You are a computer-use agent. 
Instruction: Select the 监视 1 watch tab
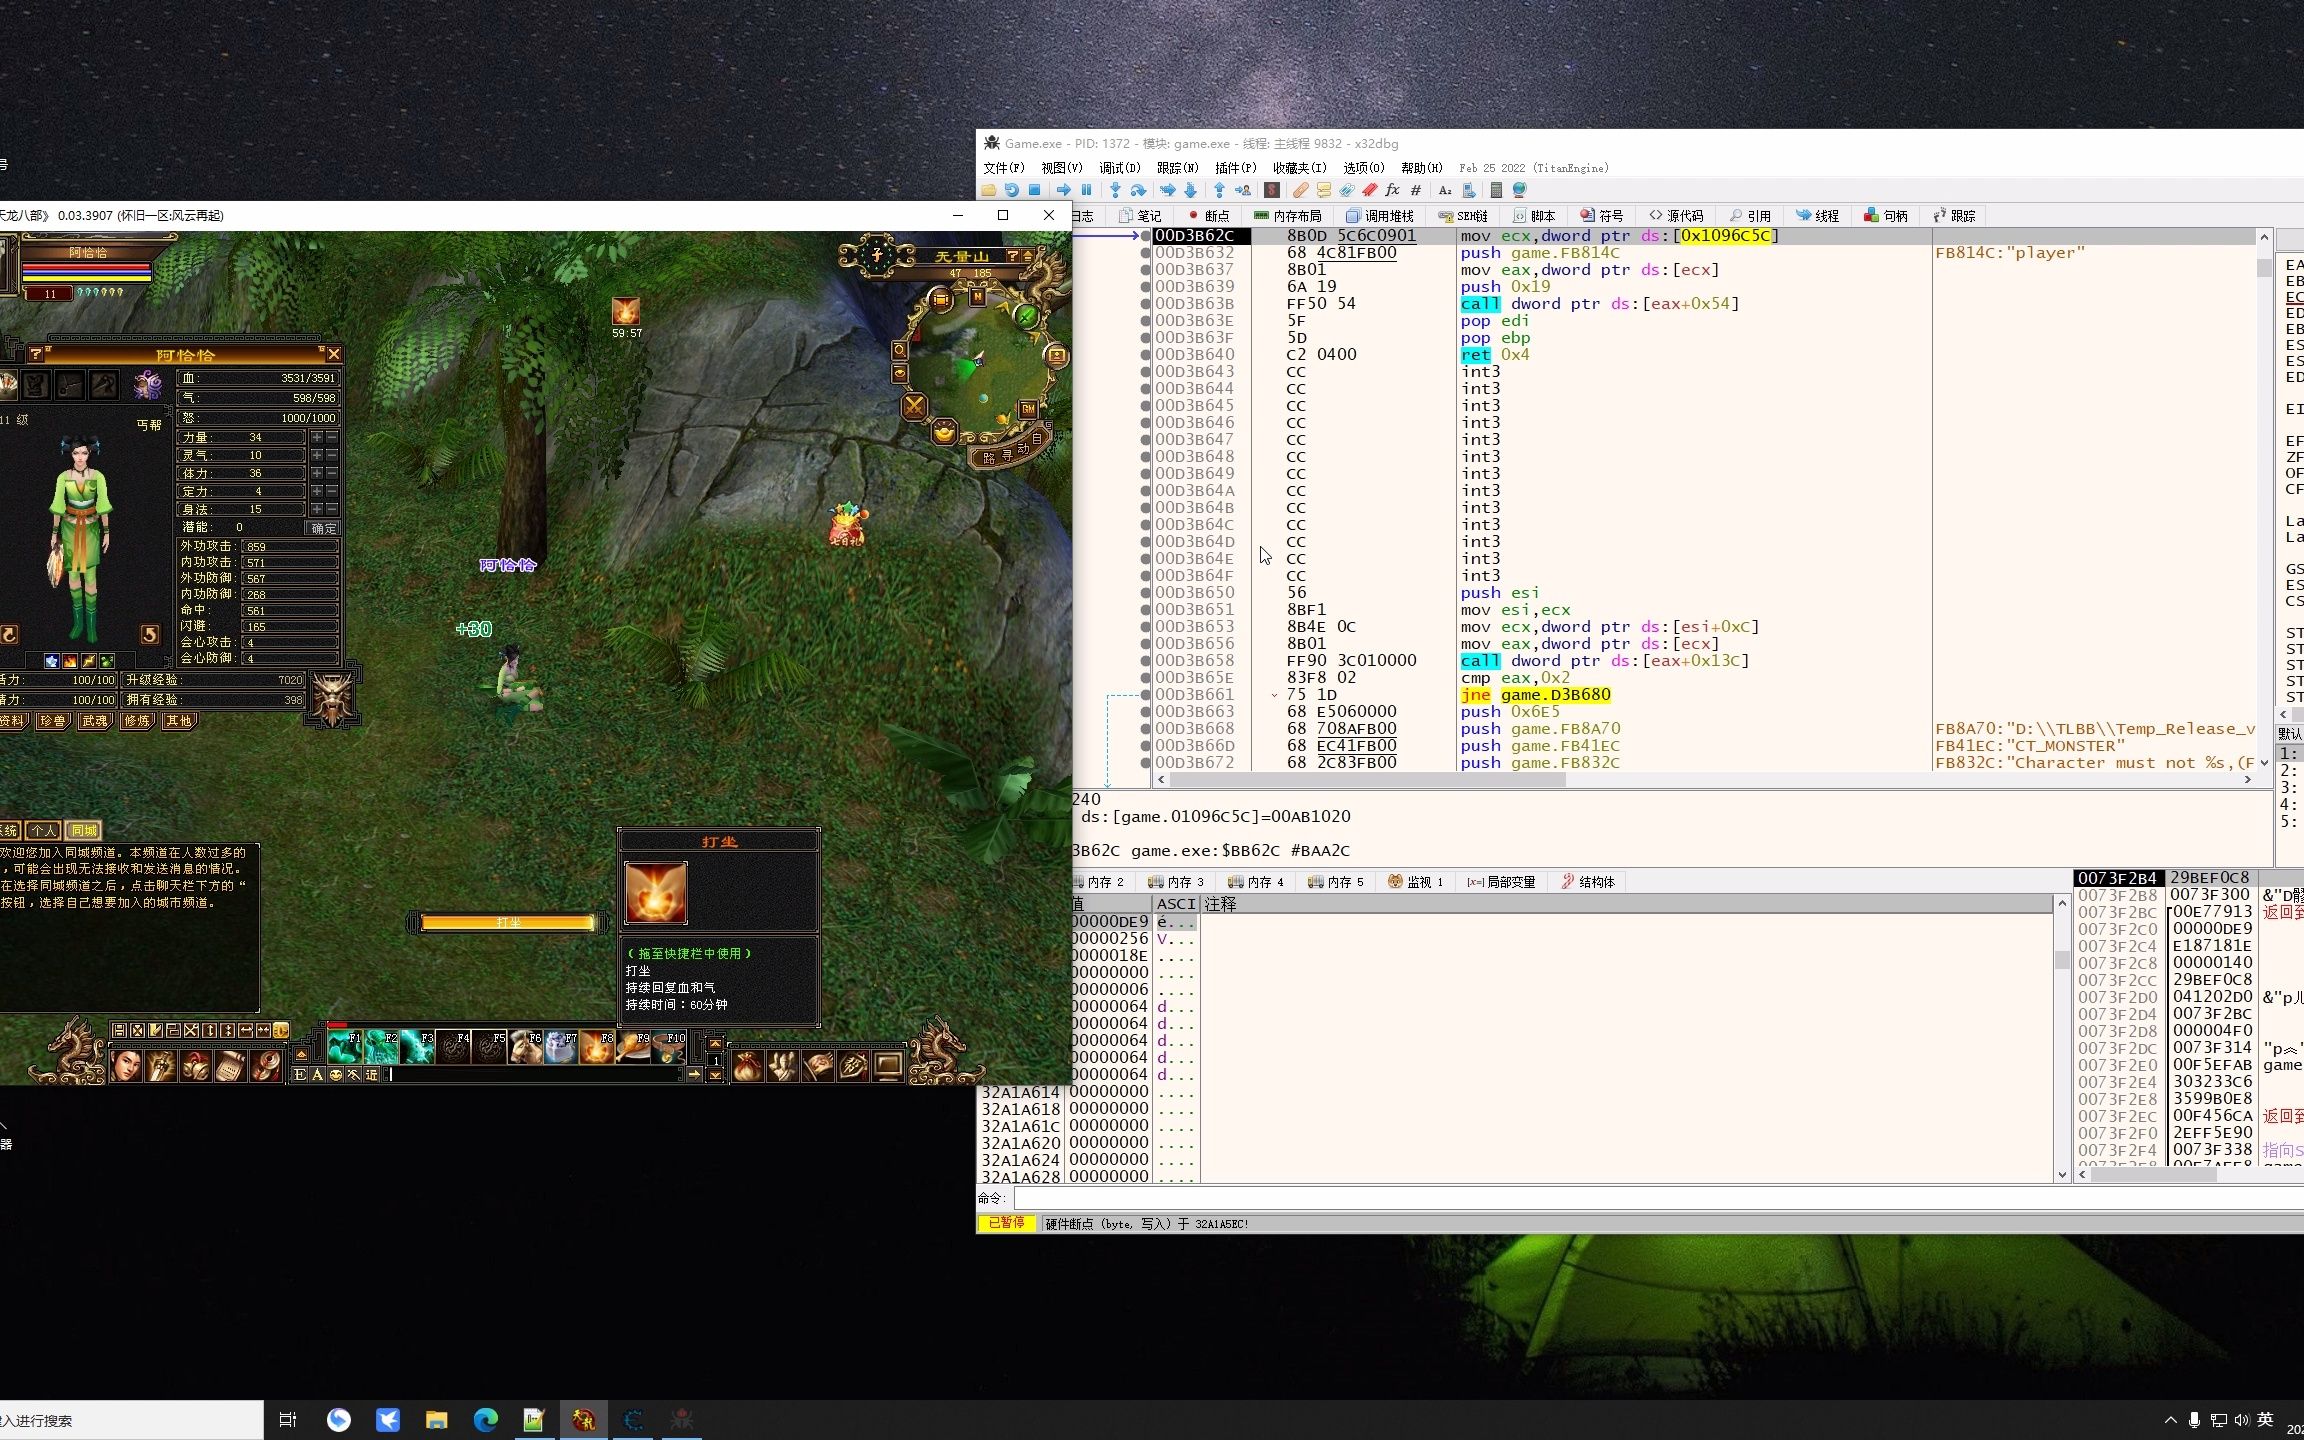click(x=1415, y=882)
